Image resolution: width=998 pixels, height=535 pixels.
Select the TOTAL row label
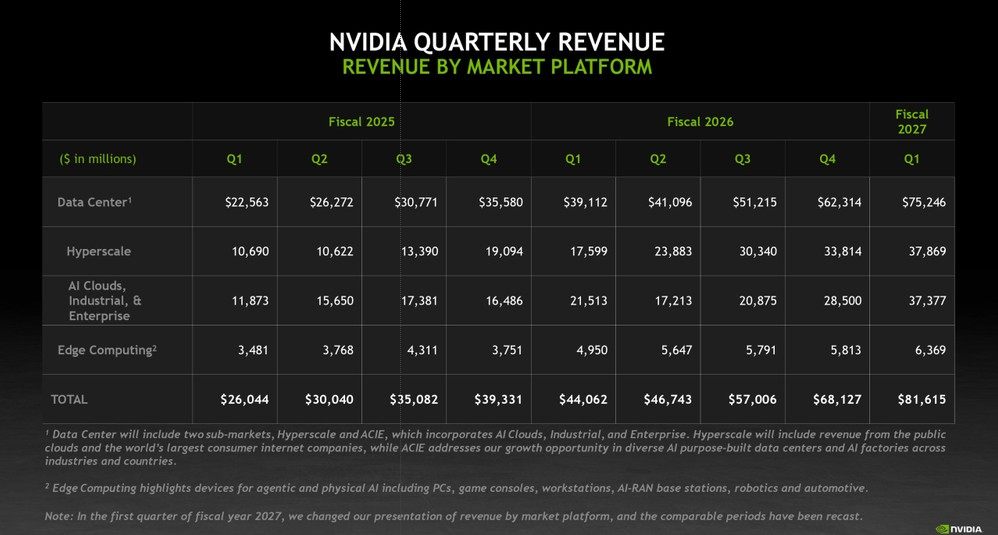(69, 400)
